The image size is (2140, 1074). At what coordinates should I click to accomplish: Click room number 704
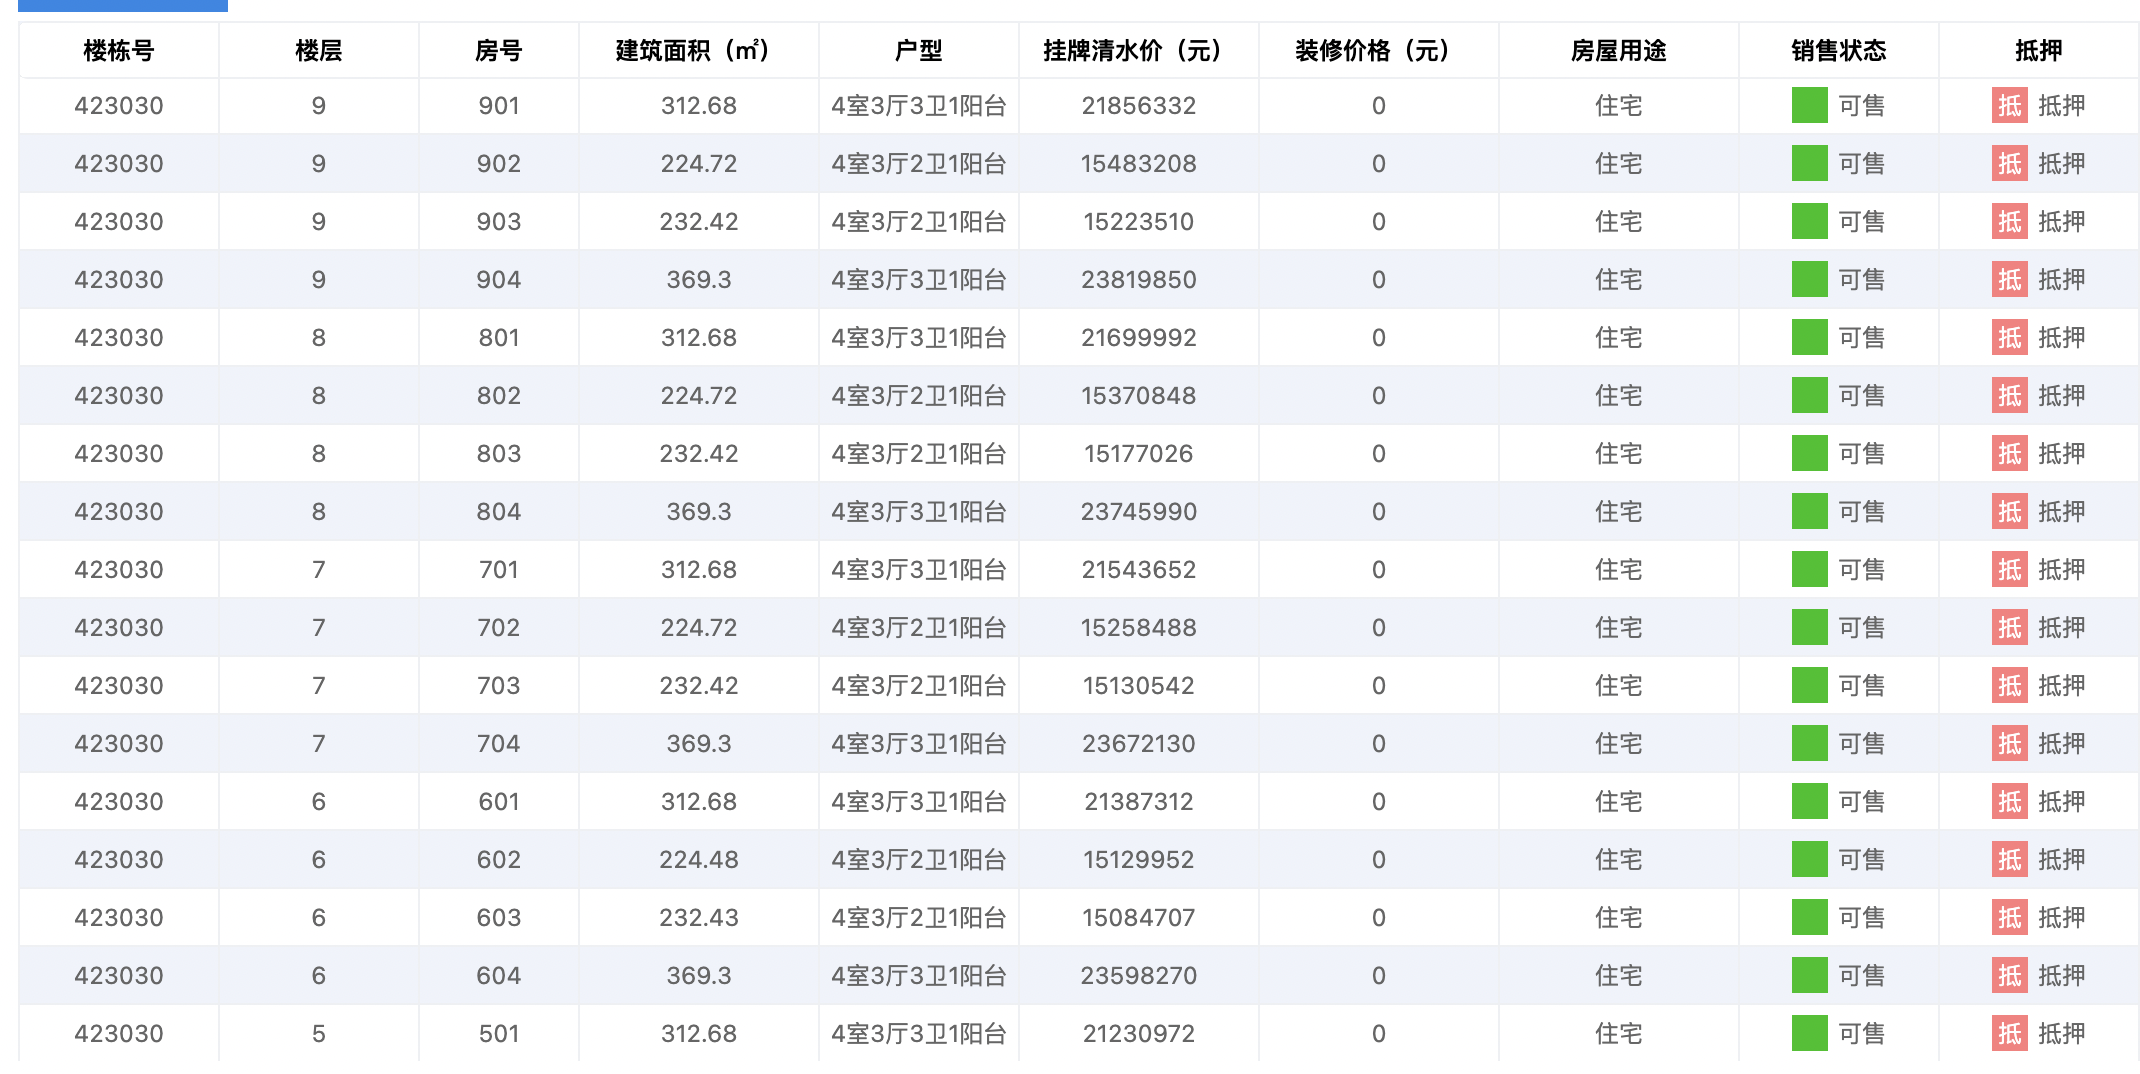tap(499, 744)
